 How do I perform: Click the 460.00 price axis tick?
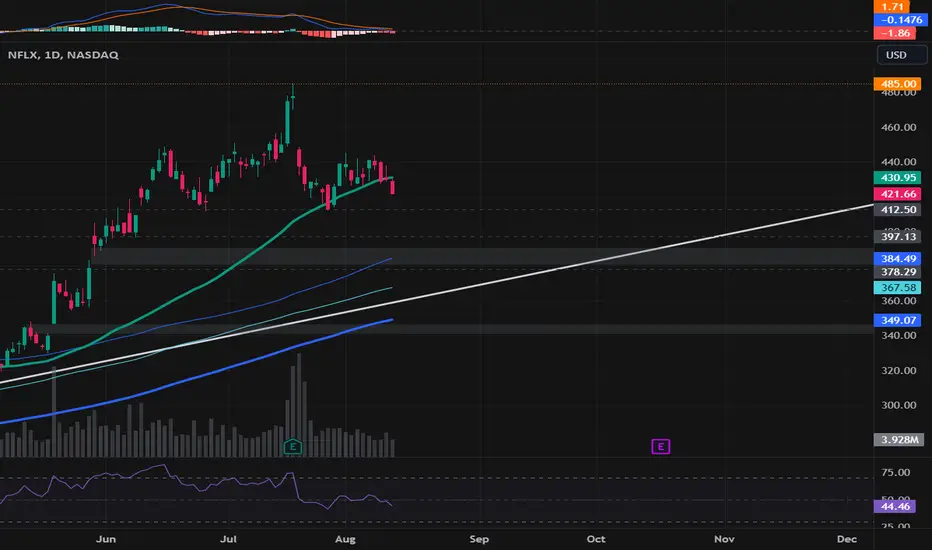[x=898, y=127]
